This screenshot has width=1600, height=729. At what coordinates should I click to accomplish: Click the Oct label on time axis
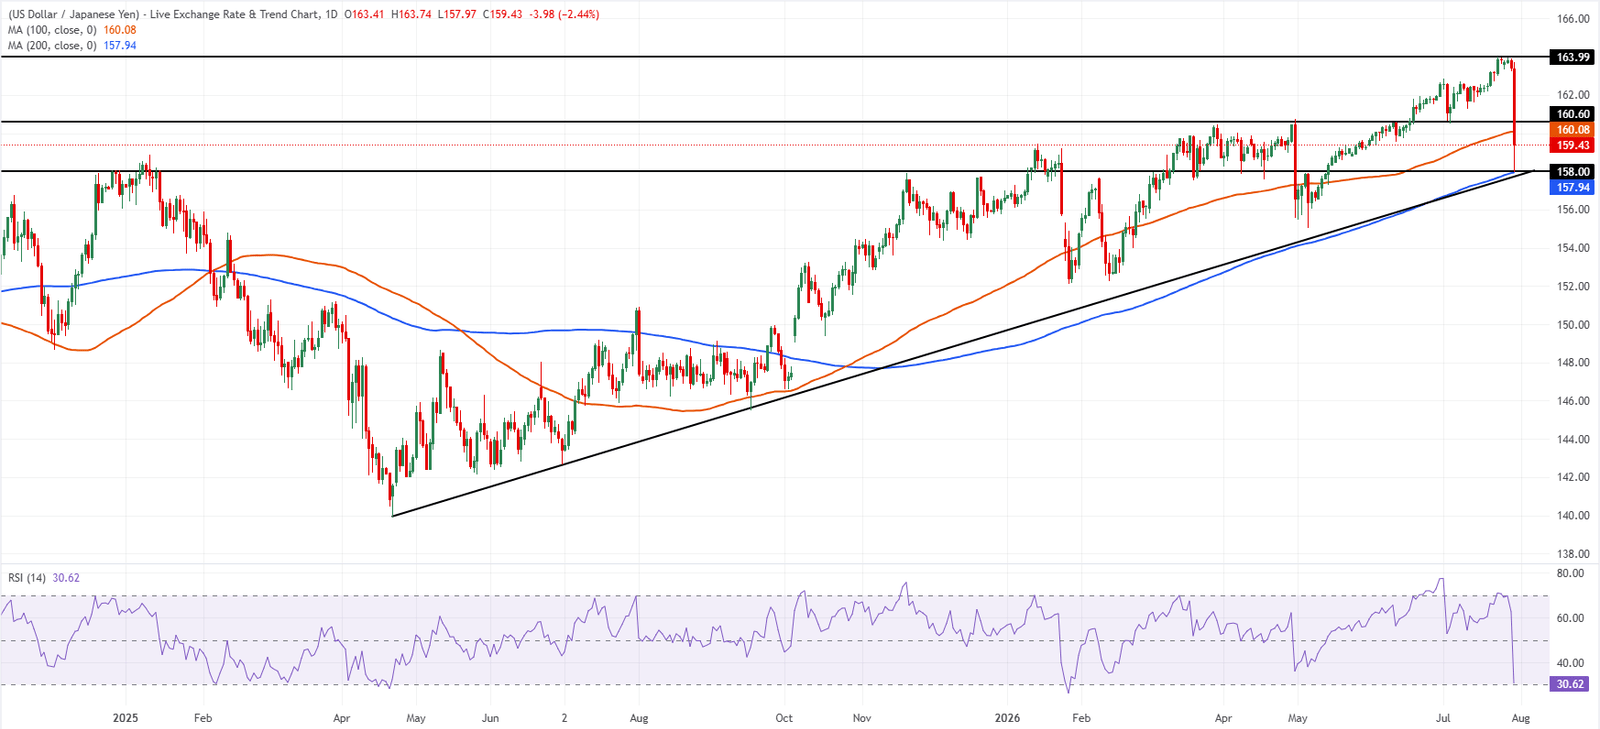(x=784, y=718)
